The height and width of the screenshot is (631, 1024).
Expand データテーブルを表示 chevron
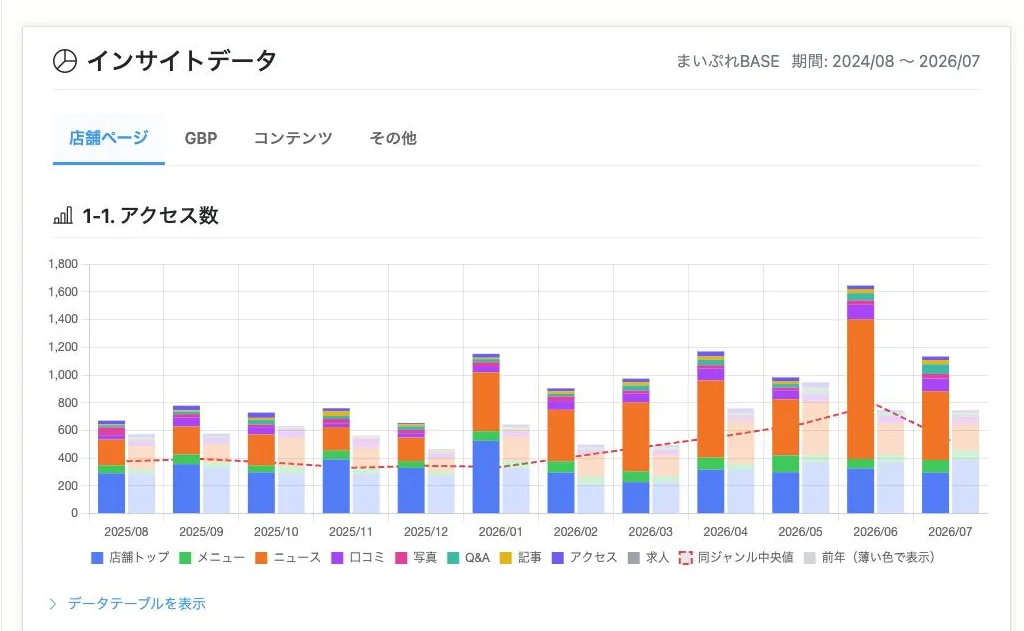(x=53, y=604)
